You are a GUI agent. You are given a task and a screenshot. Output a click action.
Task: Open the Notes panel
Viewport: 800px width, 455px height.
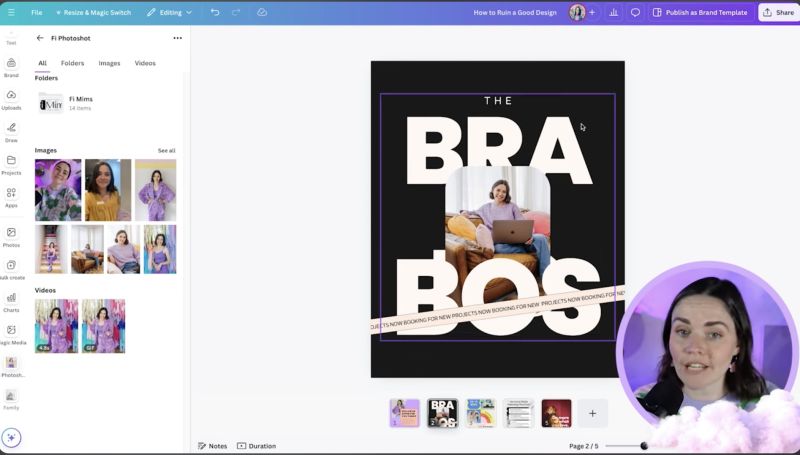(212, 446)
